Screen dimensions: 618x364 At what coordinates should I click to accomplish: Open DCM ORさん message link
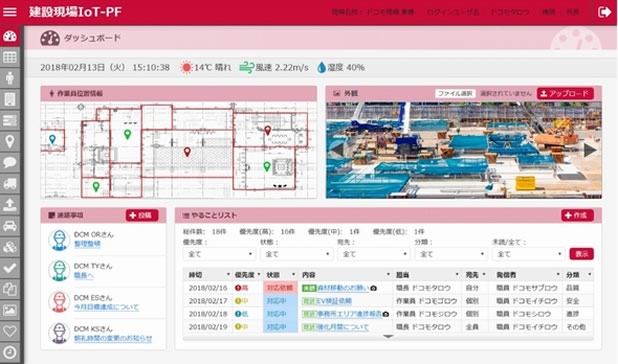tap(87, 244)
